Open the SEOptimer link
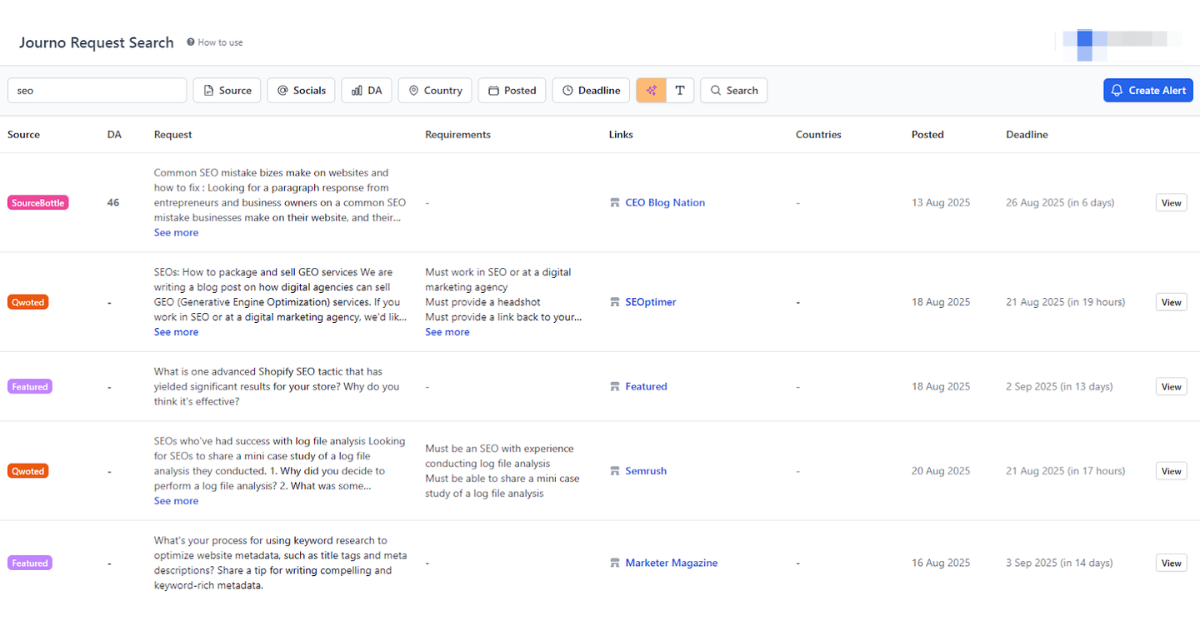This screenshot has height=628, width=1200. coord(651,302)
